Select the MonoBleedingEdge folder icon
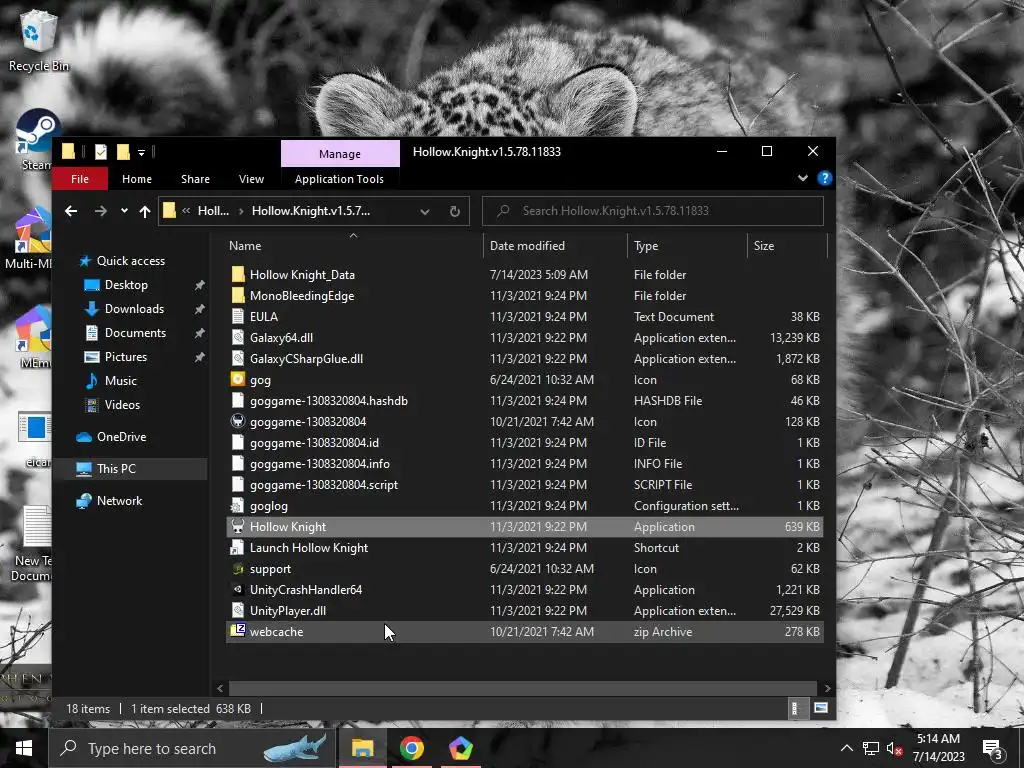 click(238, 295)
